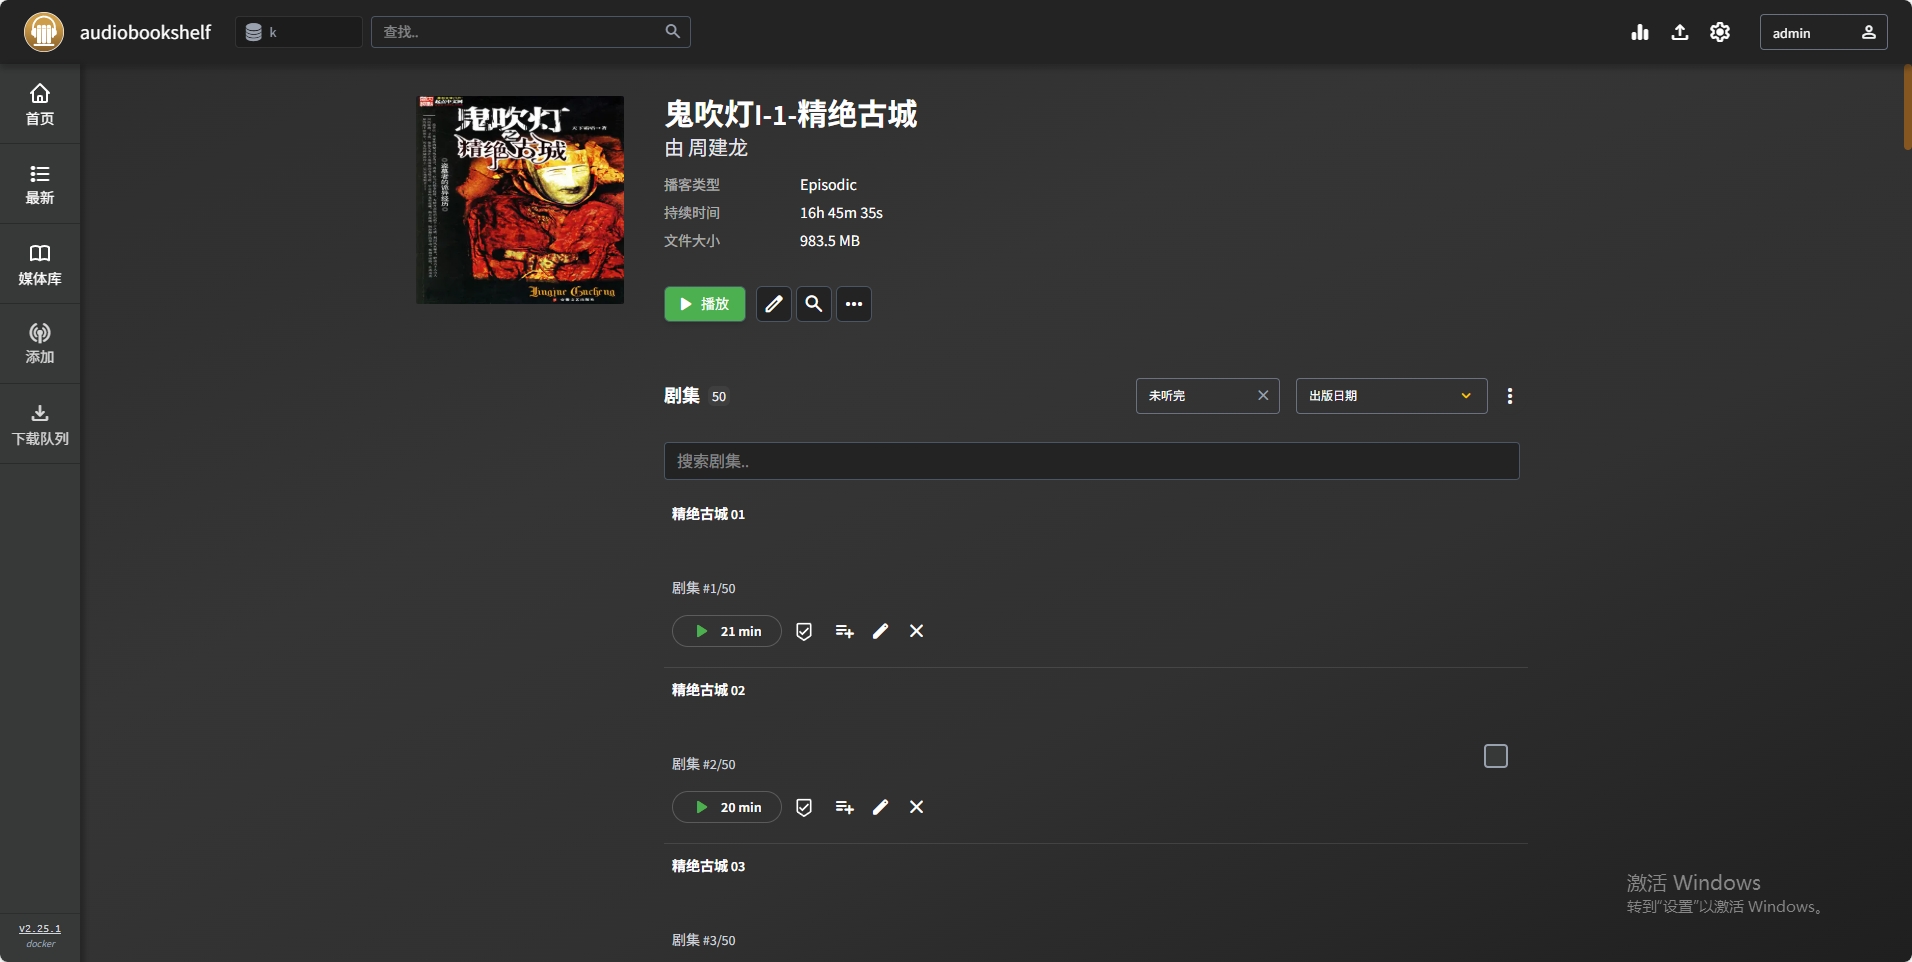The image size is (1912, 962).
Task: Open the library selector dropdown labeled k
Action: (x=298, y=32)
